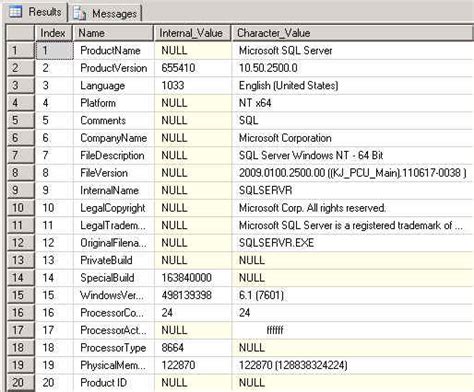Click the All rights reserved cell

353,208
